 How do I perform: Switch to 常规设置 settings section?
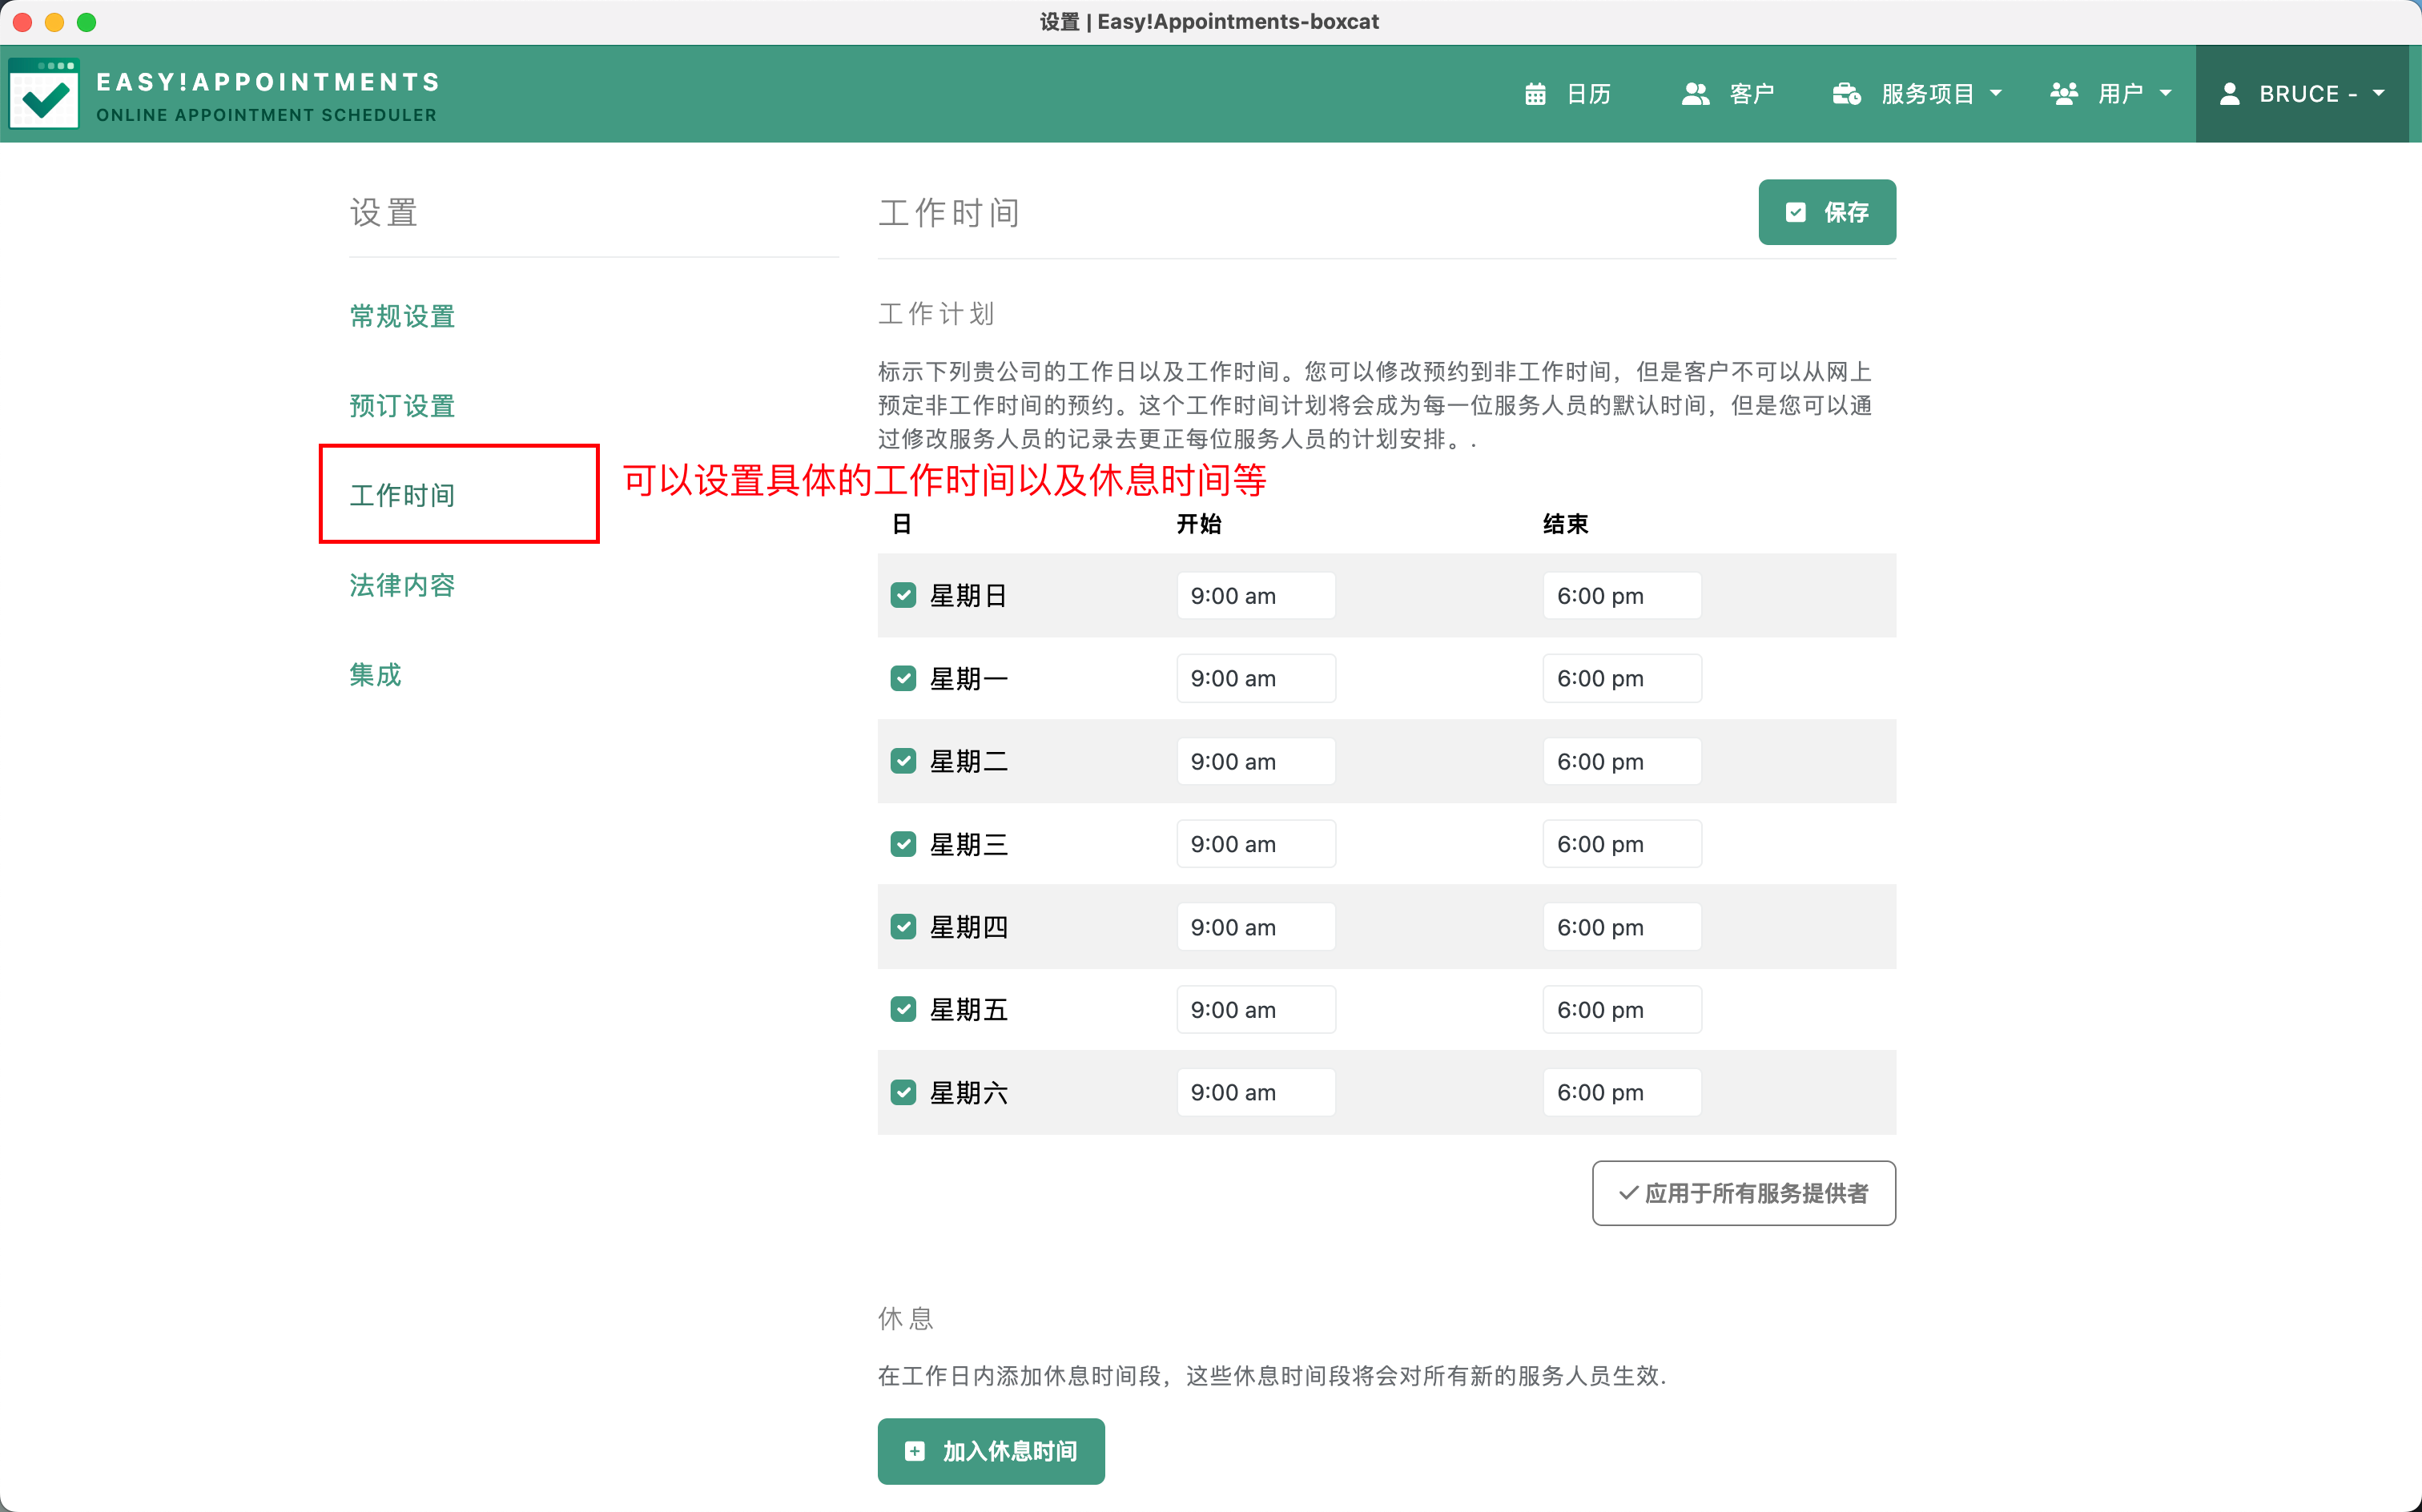[402, 316]
